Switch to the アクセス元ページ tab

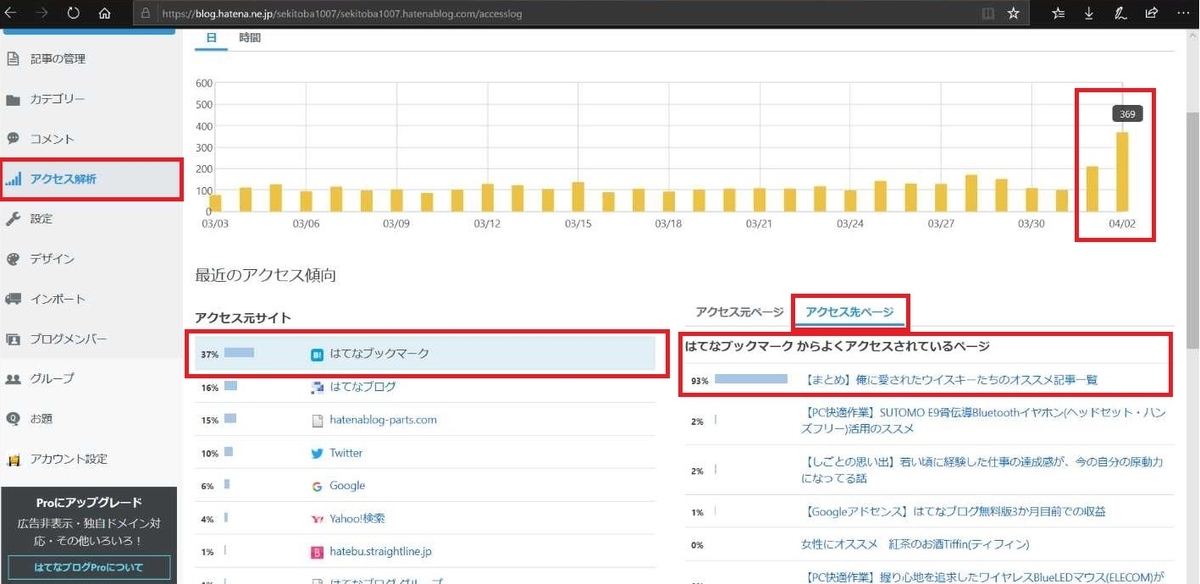(739, 312)
